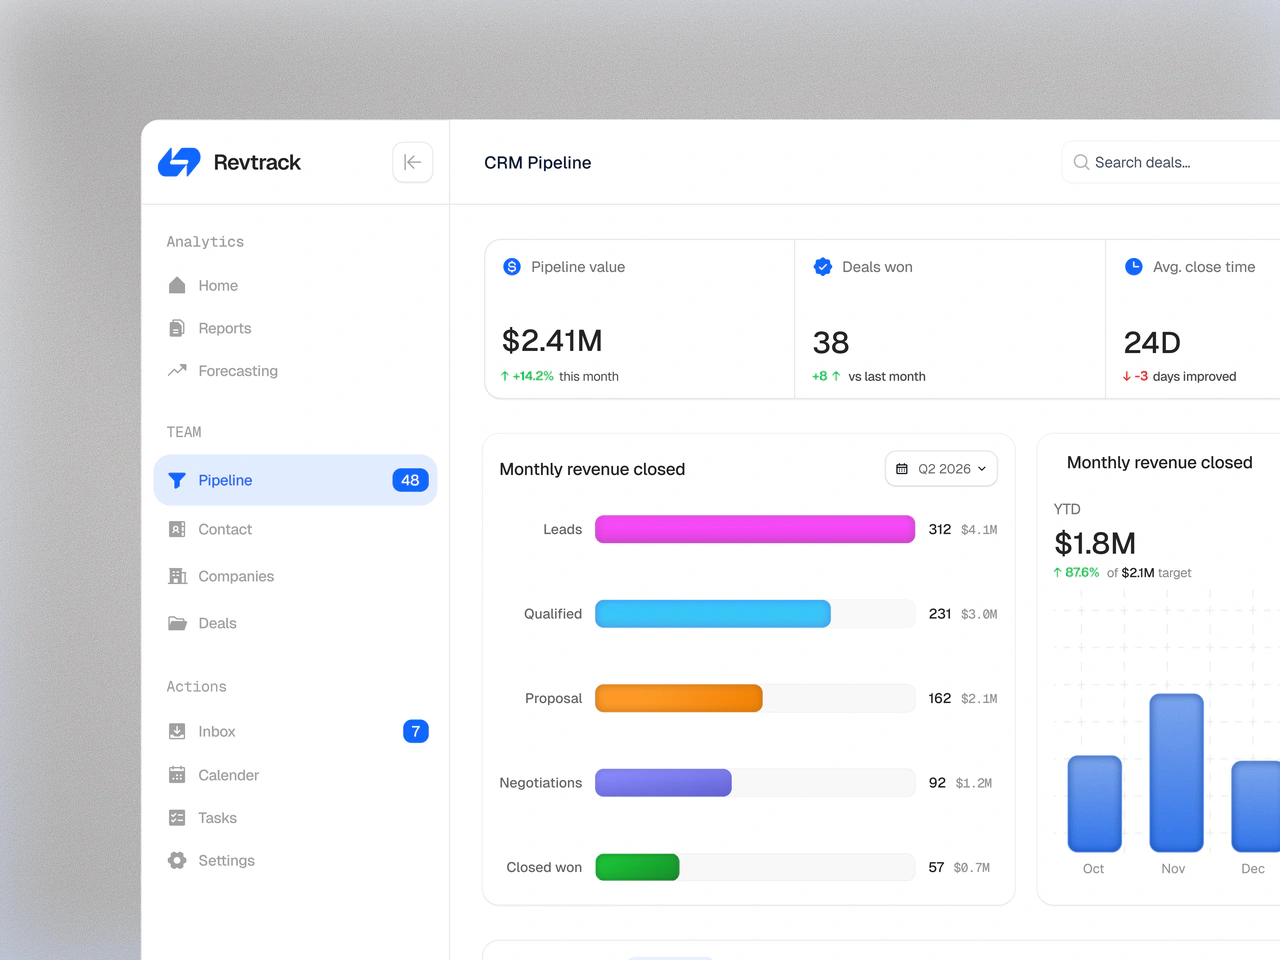Click the -3 days improved indicator

(1179, 376)
